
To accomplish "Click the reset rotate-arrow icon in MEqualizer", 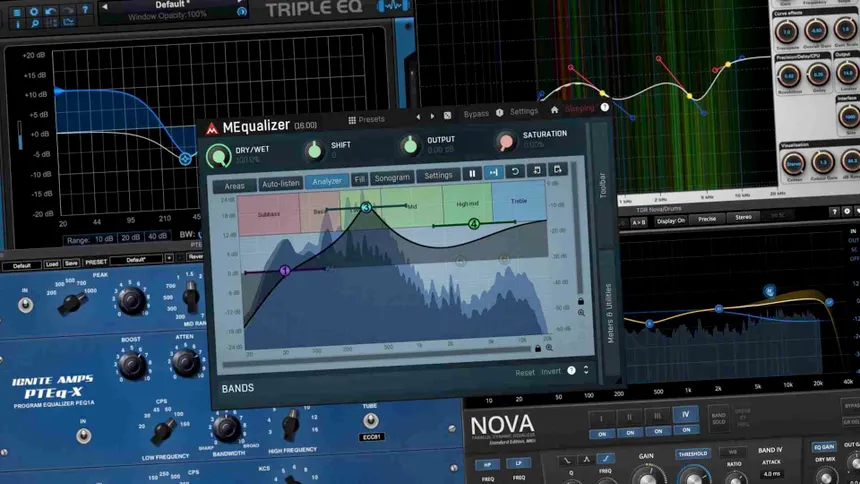I will click(x=514, y=171).
